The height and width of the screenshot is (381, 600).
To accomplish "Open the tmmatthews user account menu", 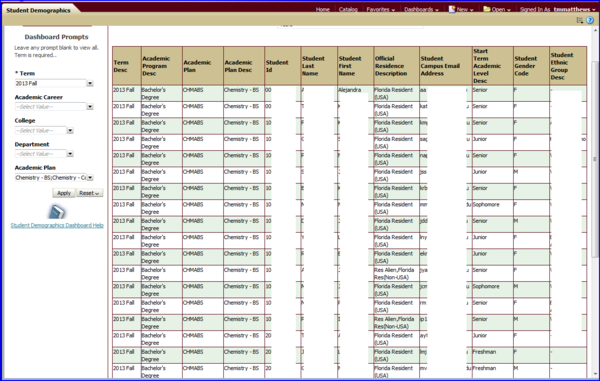I will pyautogui.click(x=574, y=10).
